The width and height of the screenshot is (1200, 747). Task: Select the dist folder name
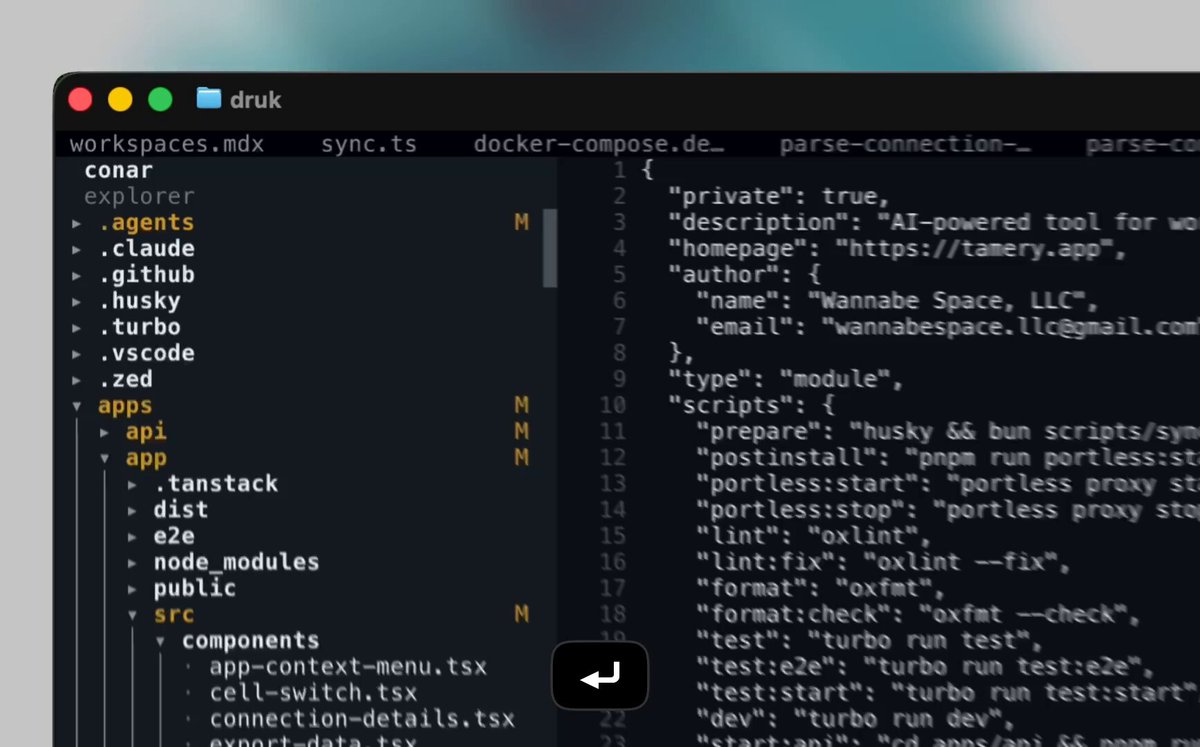pyautogui.click(x=181, y=510)
